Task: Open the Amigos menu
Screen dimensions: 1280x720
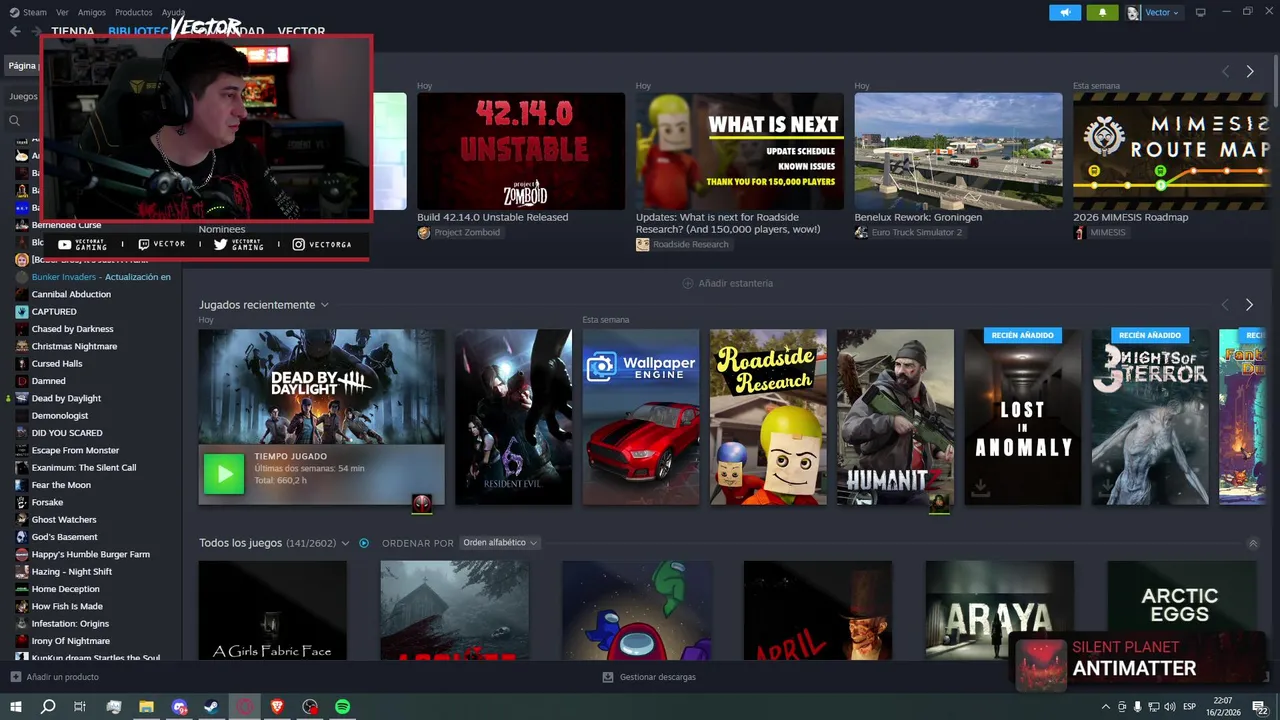Action: coord(91,12)
